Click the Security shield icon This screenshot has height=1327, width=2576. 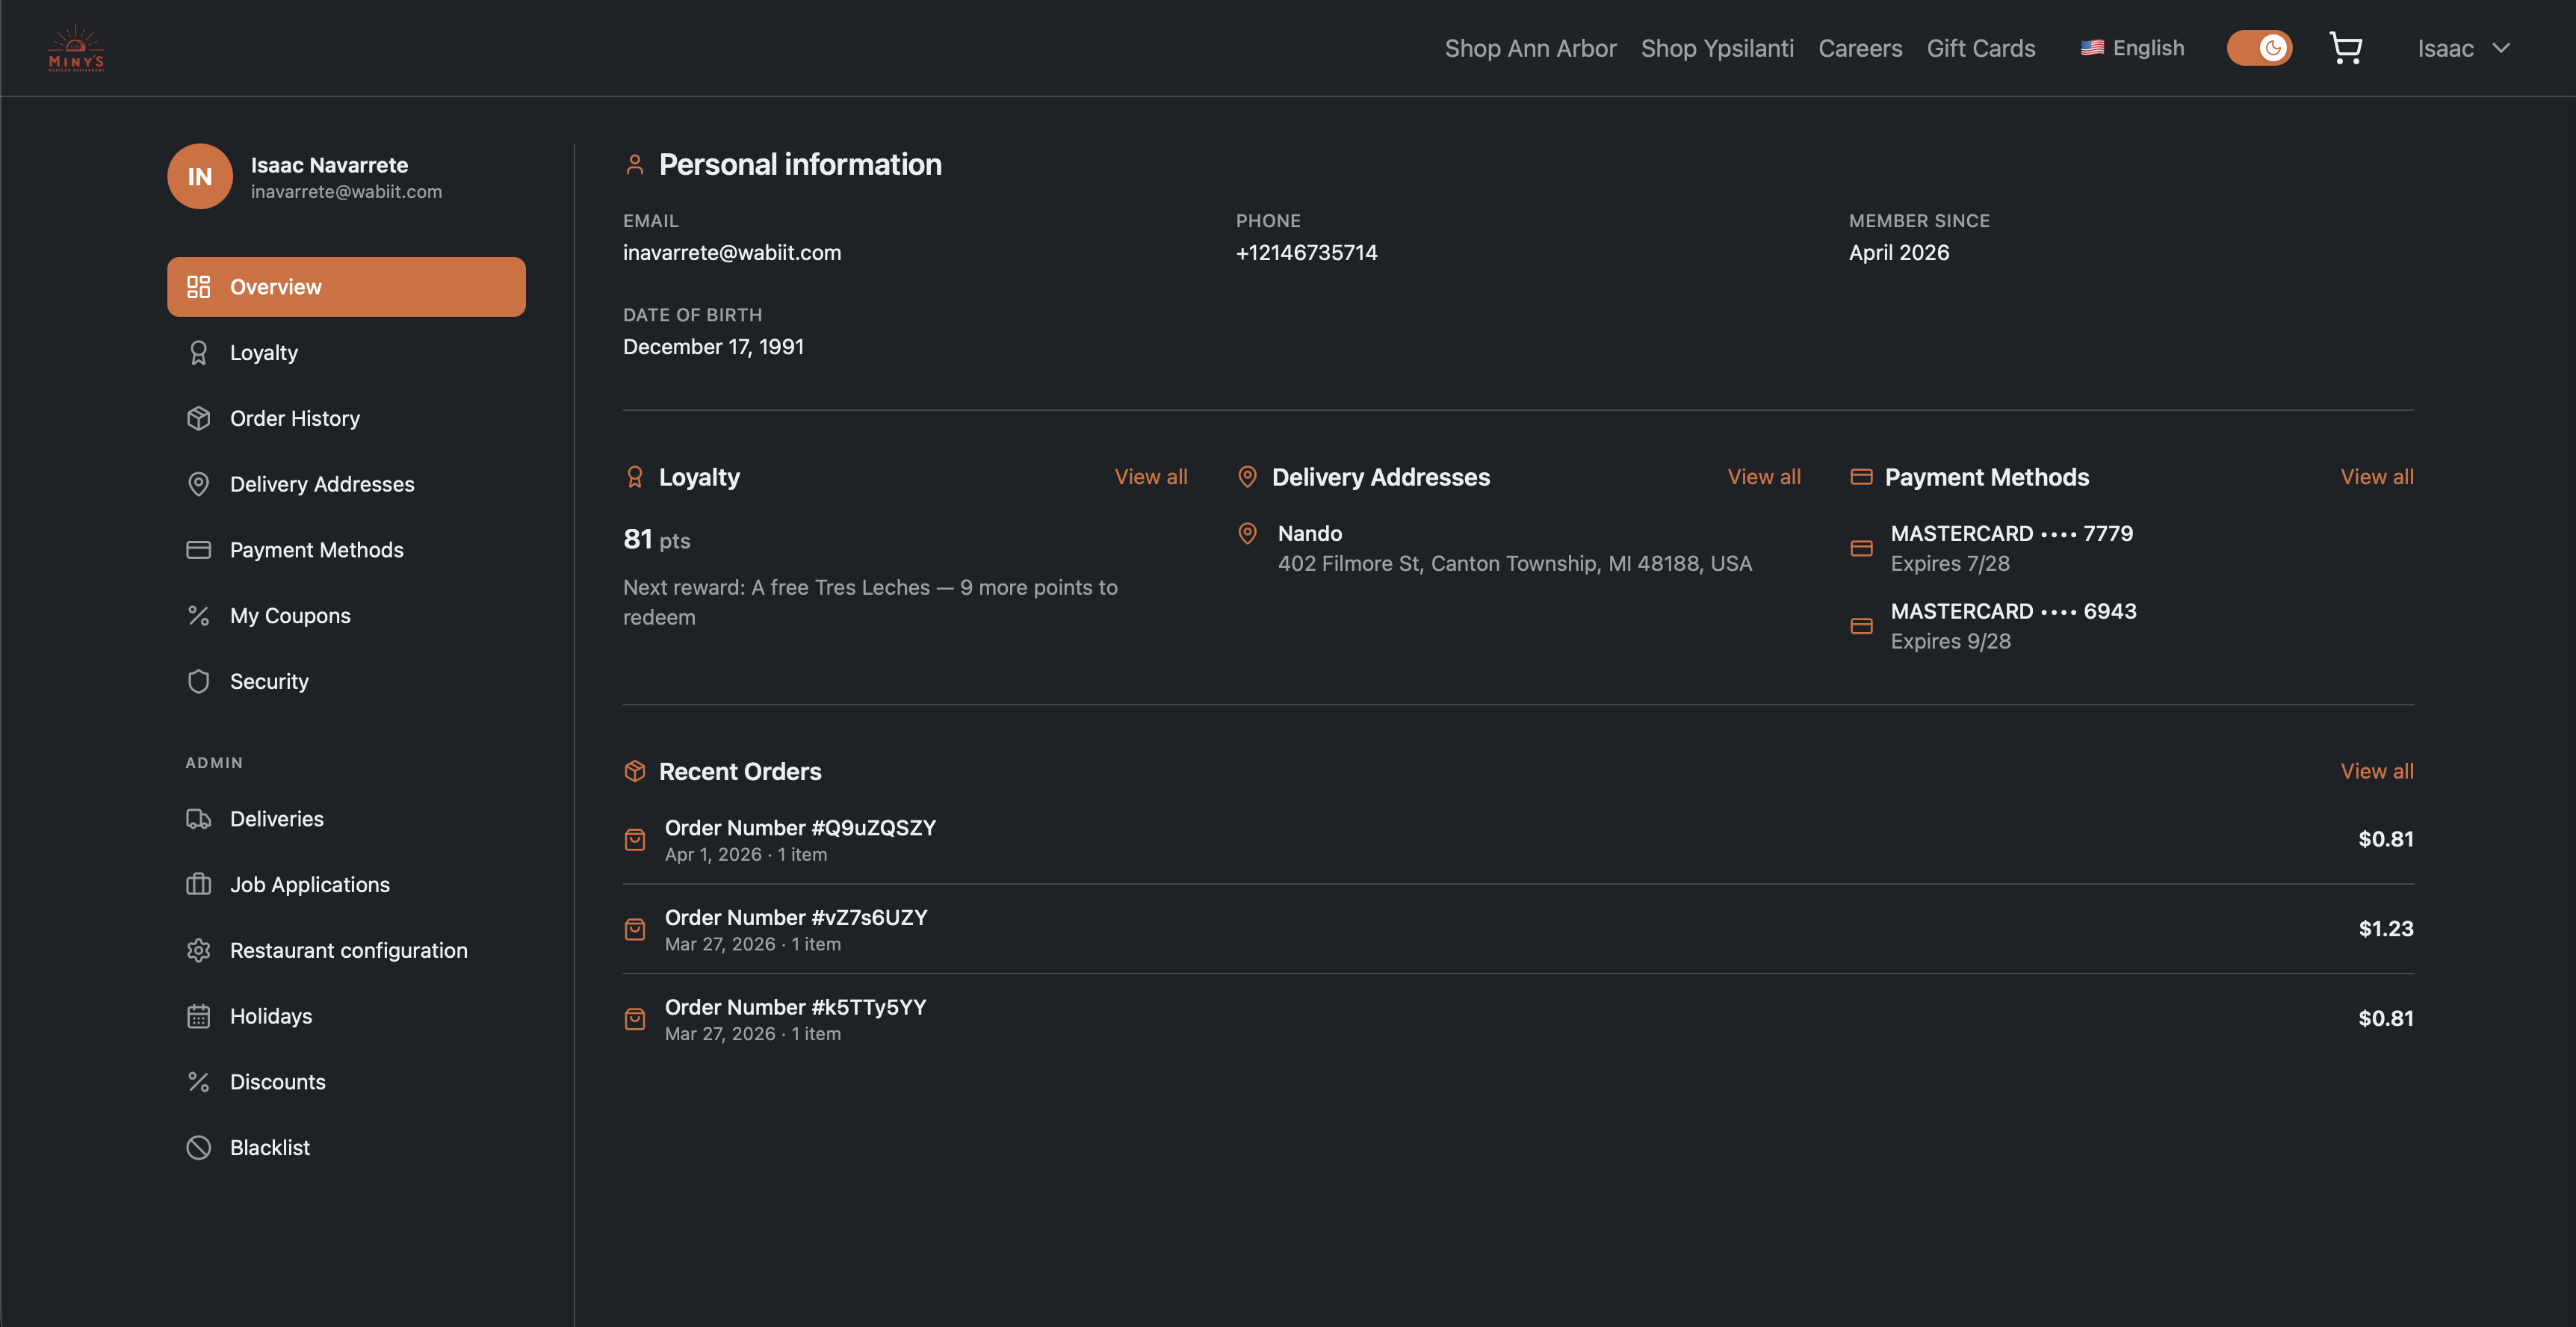pos(198,681)
